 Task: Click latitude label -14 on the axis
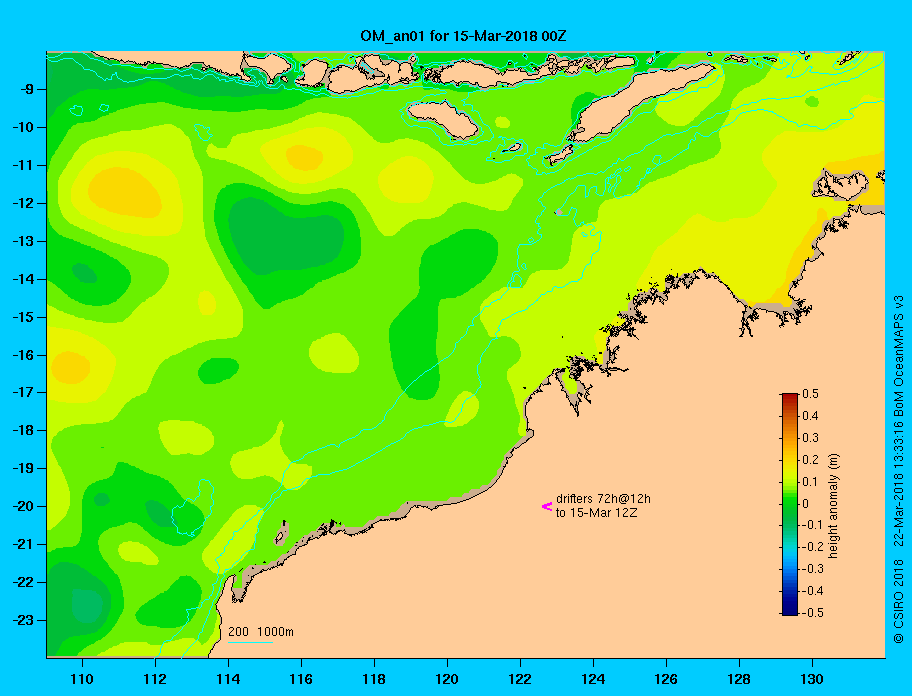(x=23, y=279)
